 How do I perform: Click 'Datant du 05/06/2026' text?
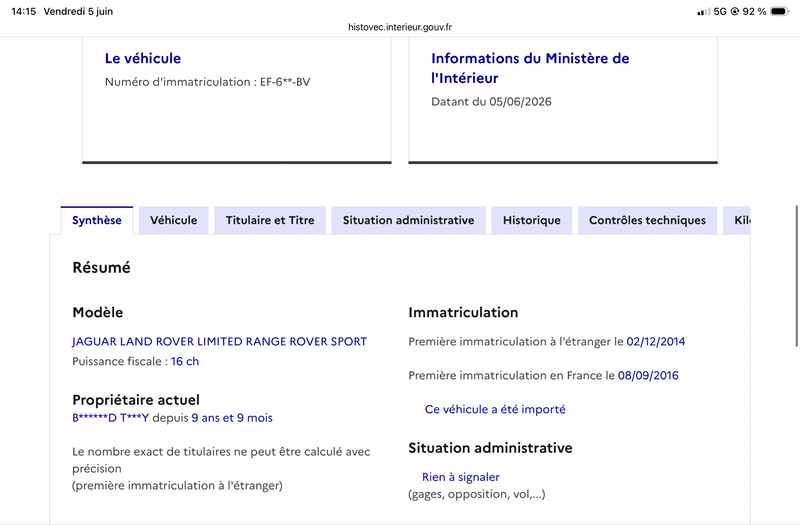click(x=491, y=102)
